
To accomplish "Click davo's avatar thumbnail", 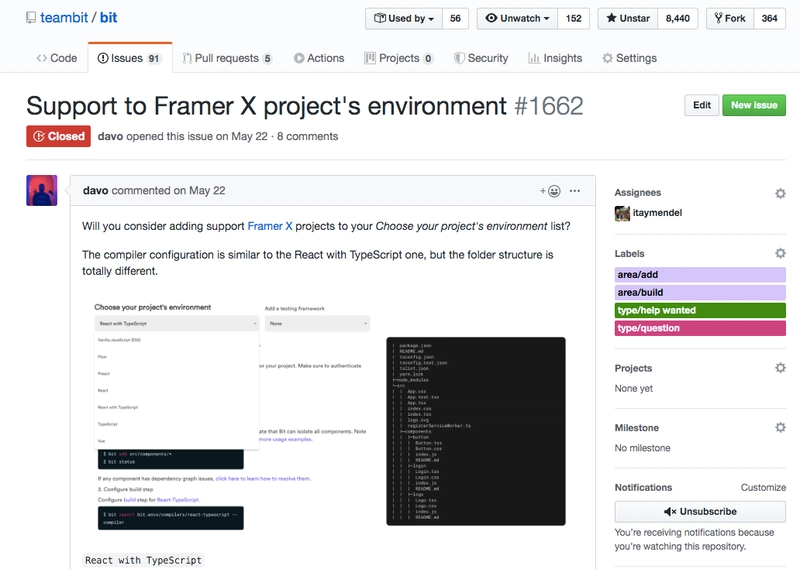I will pyautogui.click(x=41, y=190).
